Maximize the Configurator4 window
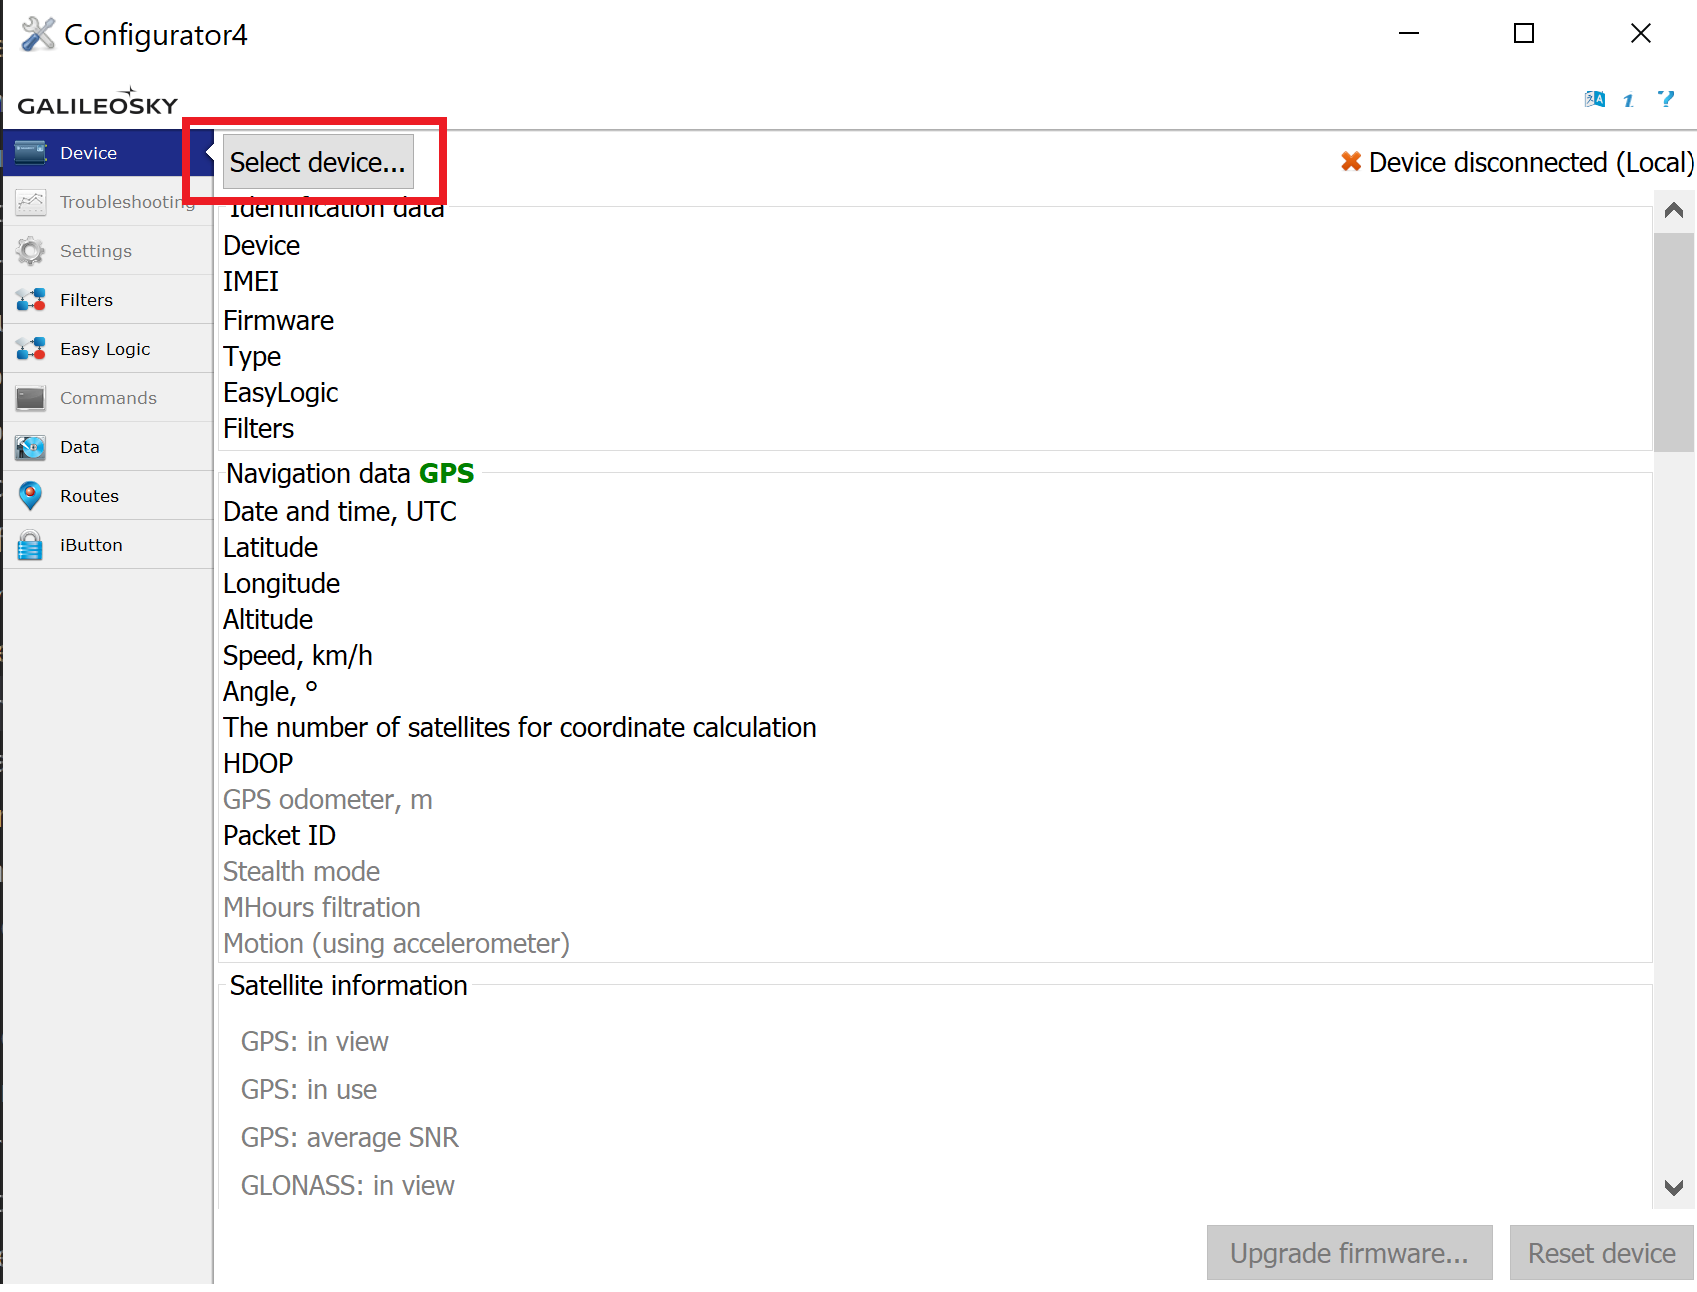Viewport: 1697px width, 1292px height. (1524, 33)
